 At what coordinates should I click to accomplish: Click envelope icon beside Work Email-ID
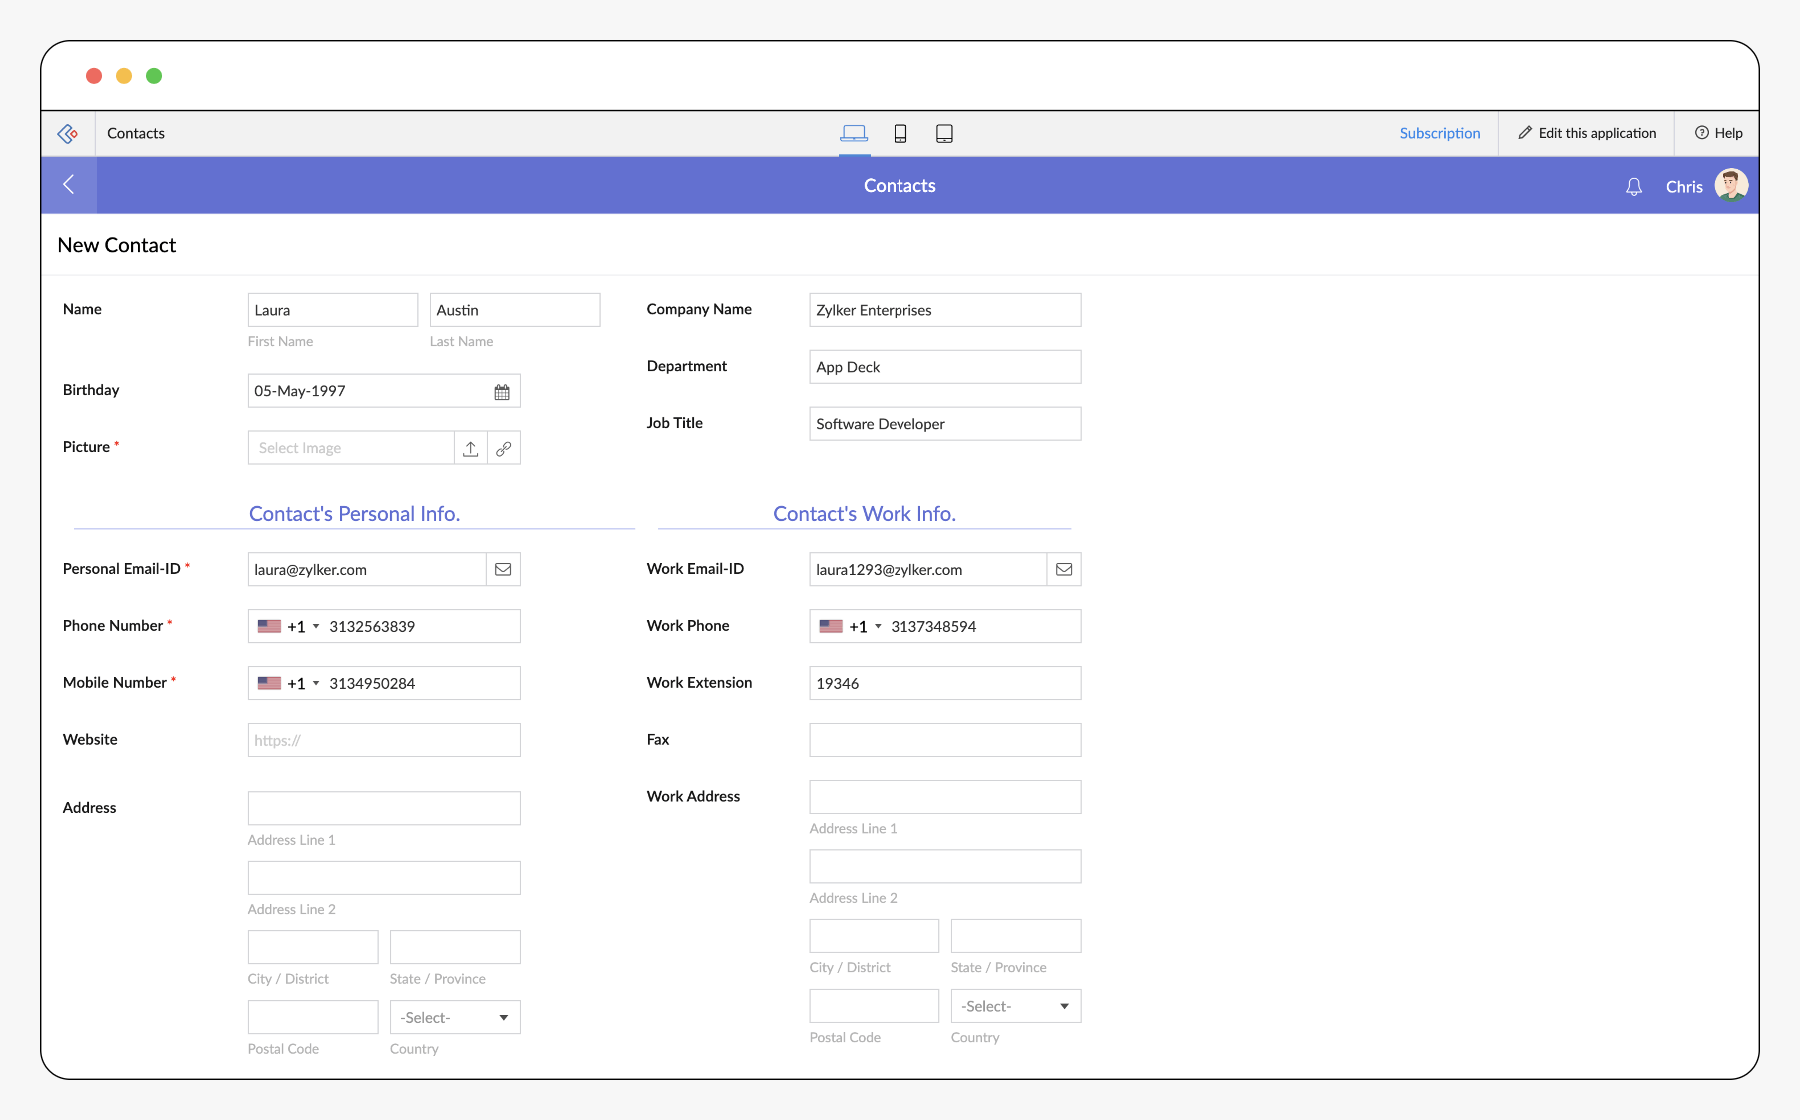[1064, 570]
